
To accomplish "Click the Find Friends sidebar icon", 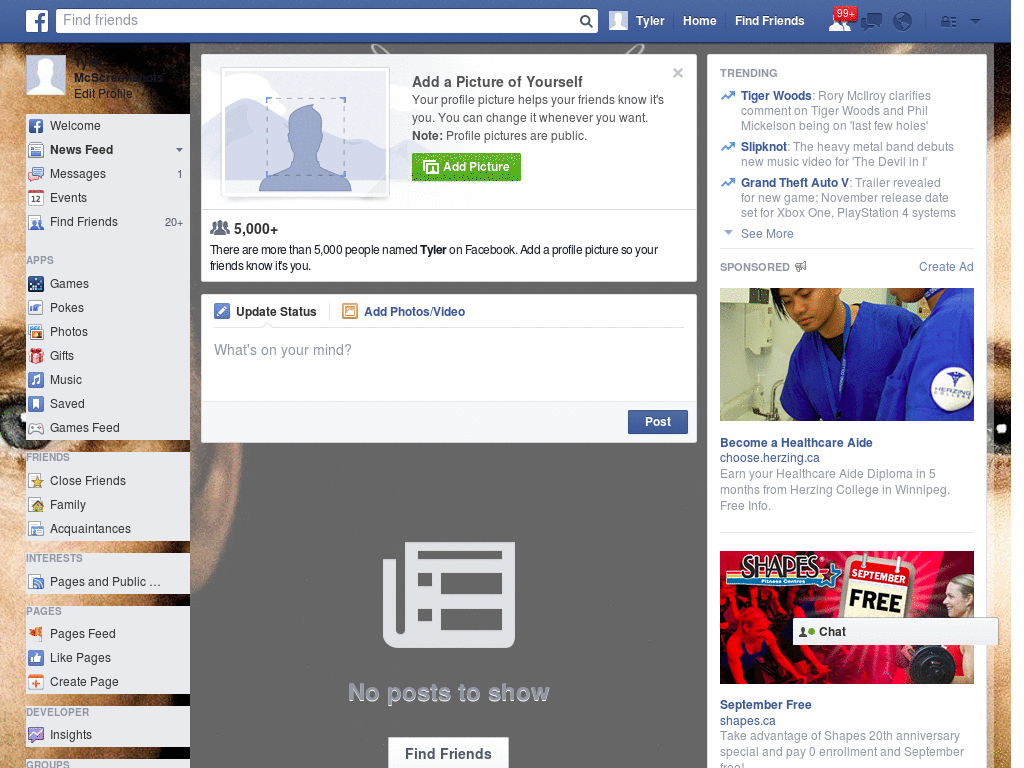I will point(36,223).
